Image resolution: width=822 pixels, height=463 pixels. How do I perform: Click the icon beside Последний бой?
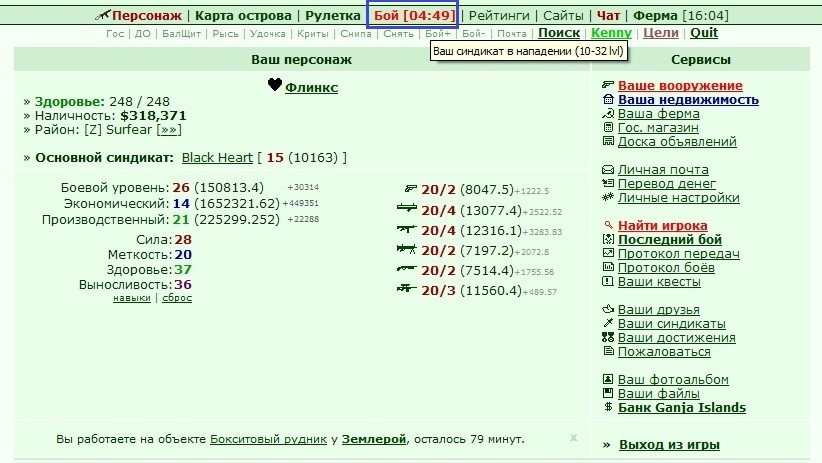[608, 239]
